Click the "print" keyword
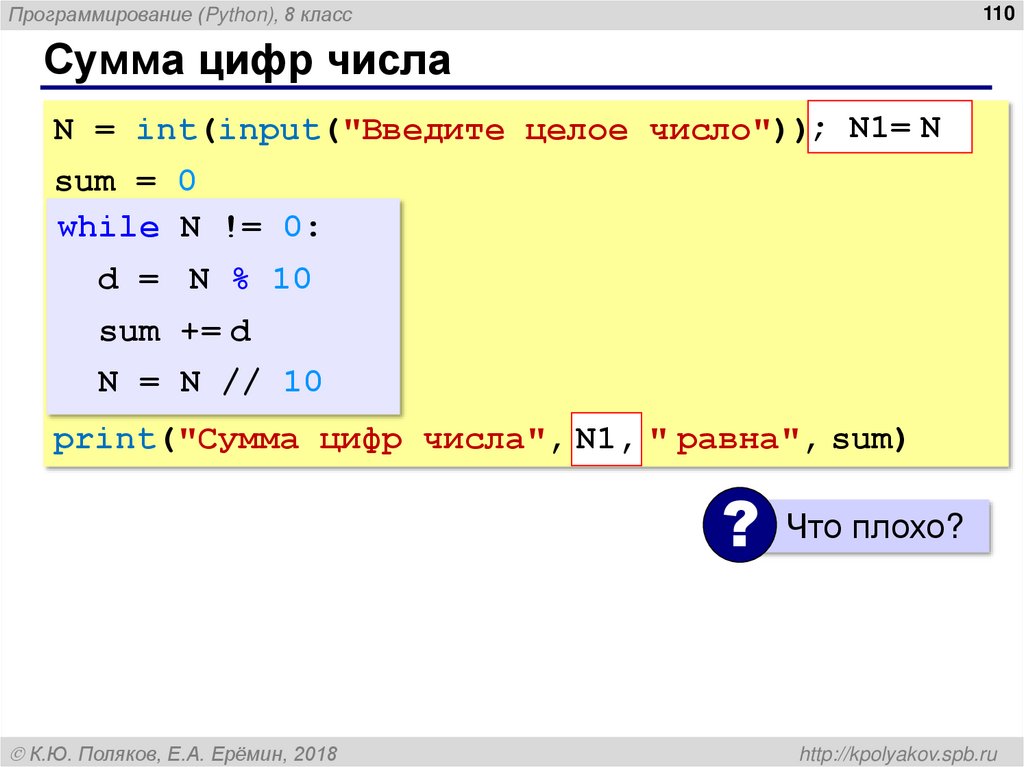This screenshot has height=767, width=1024. tap(104, 439)
